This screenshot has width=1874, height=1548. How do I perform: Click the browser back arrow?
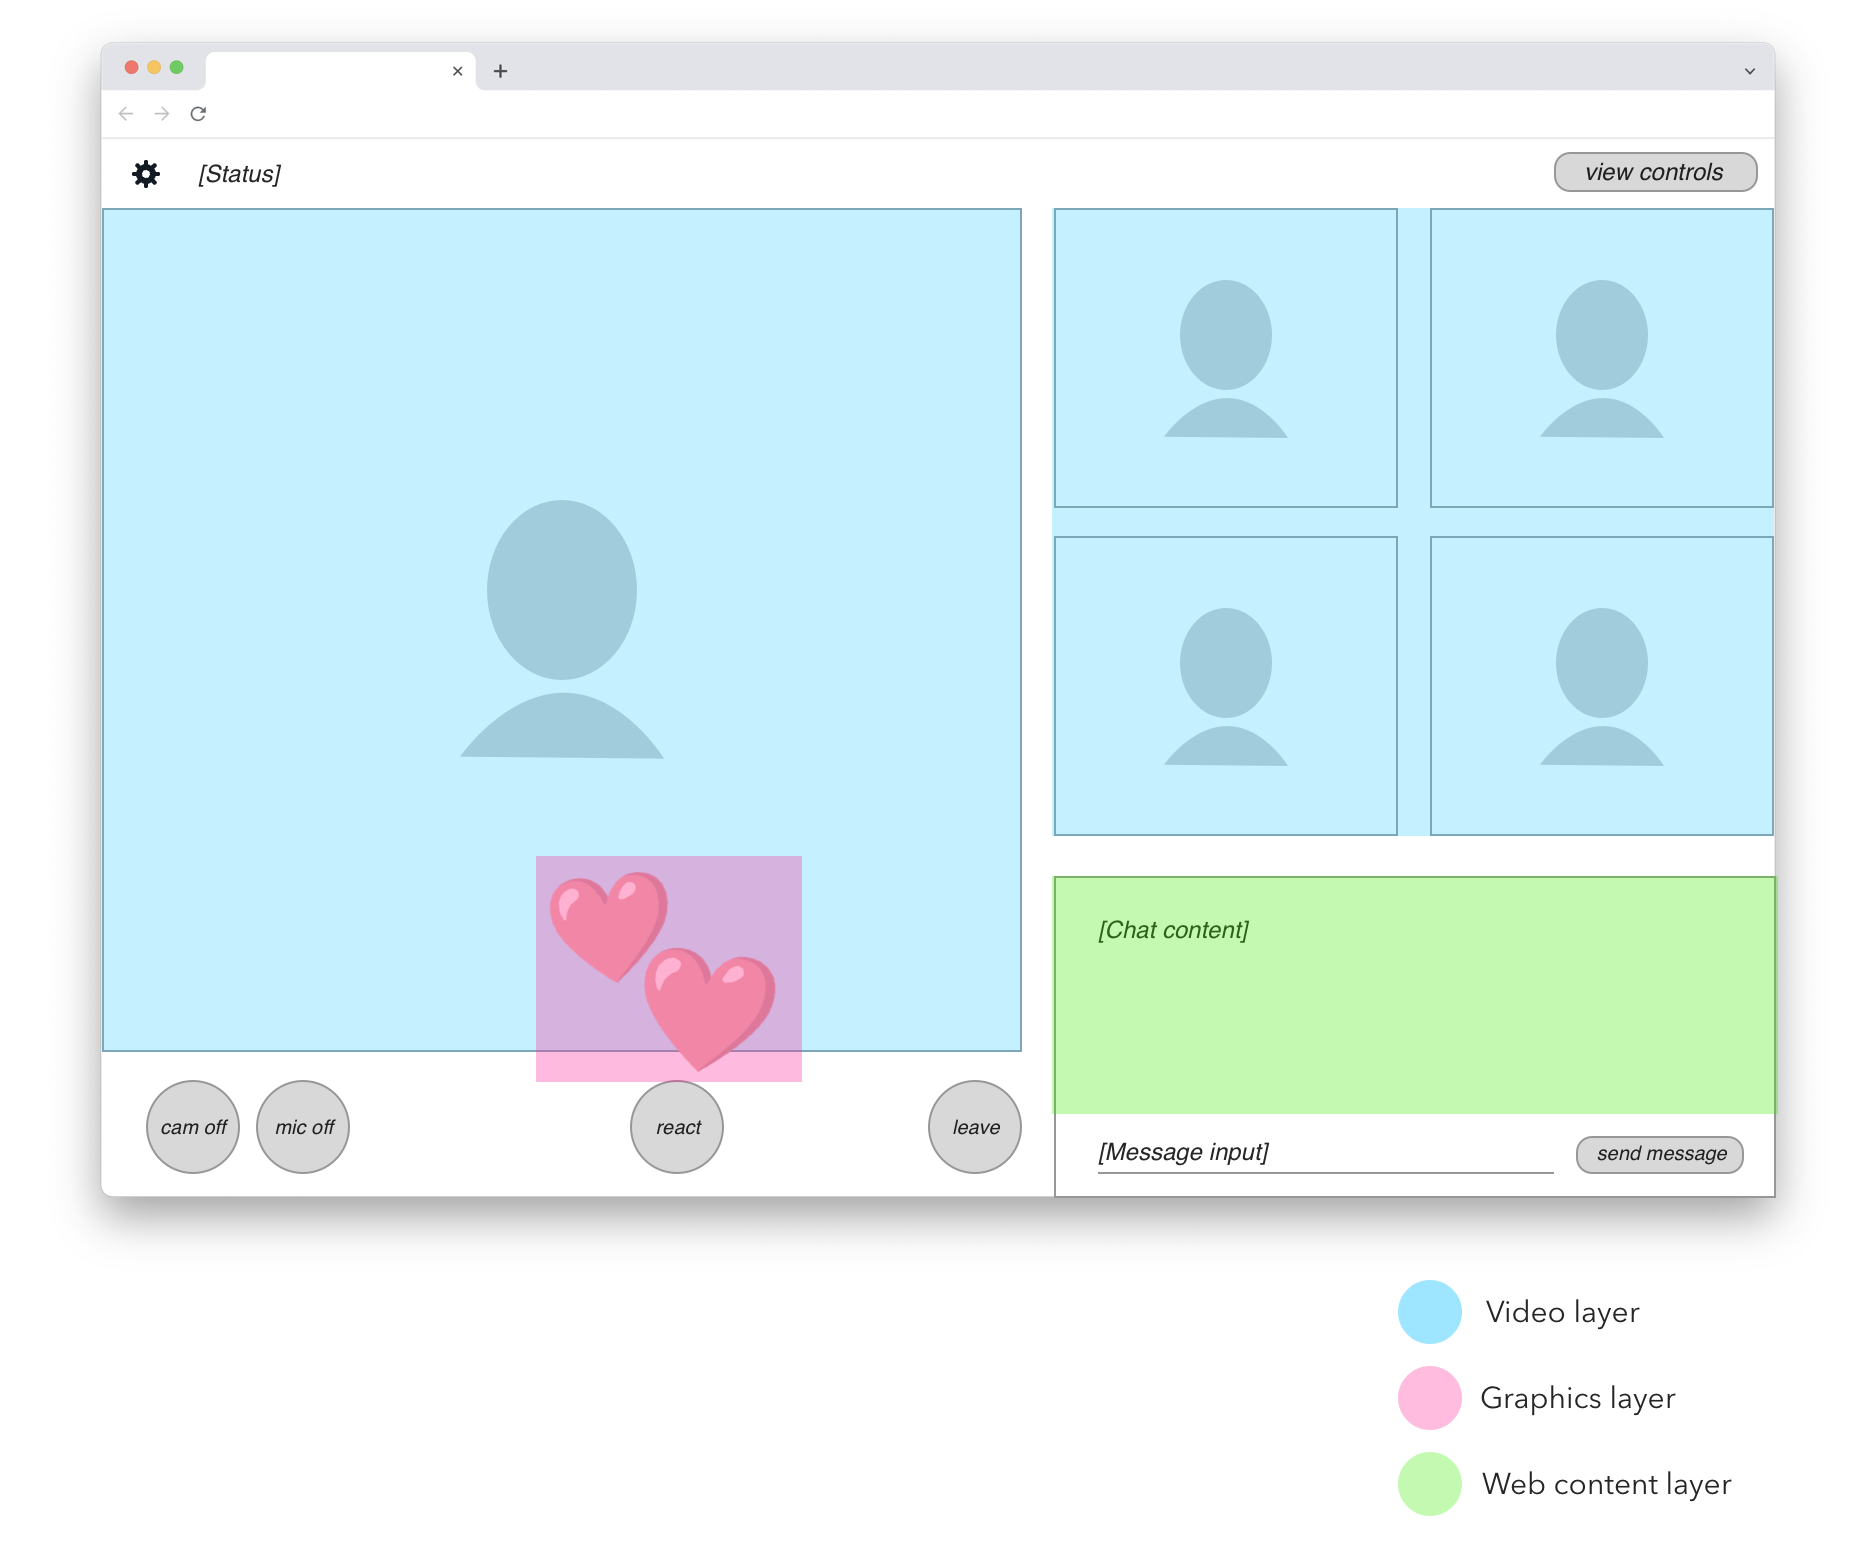pyautogui.click(x=126, y=114)
